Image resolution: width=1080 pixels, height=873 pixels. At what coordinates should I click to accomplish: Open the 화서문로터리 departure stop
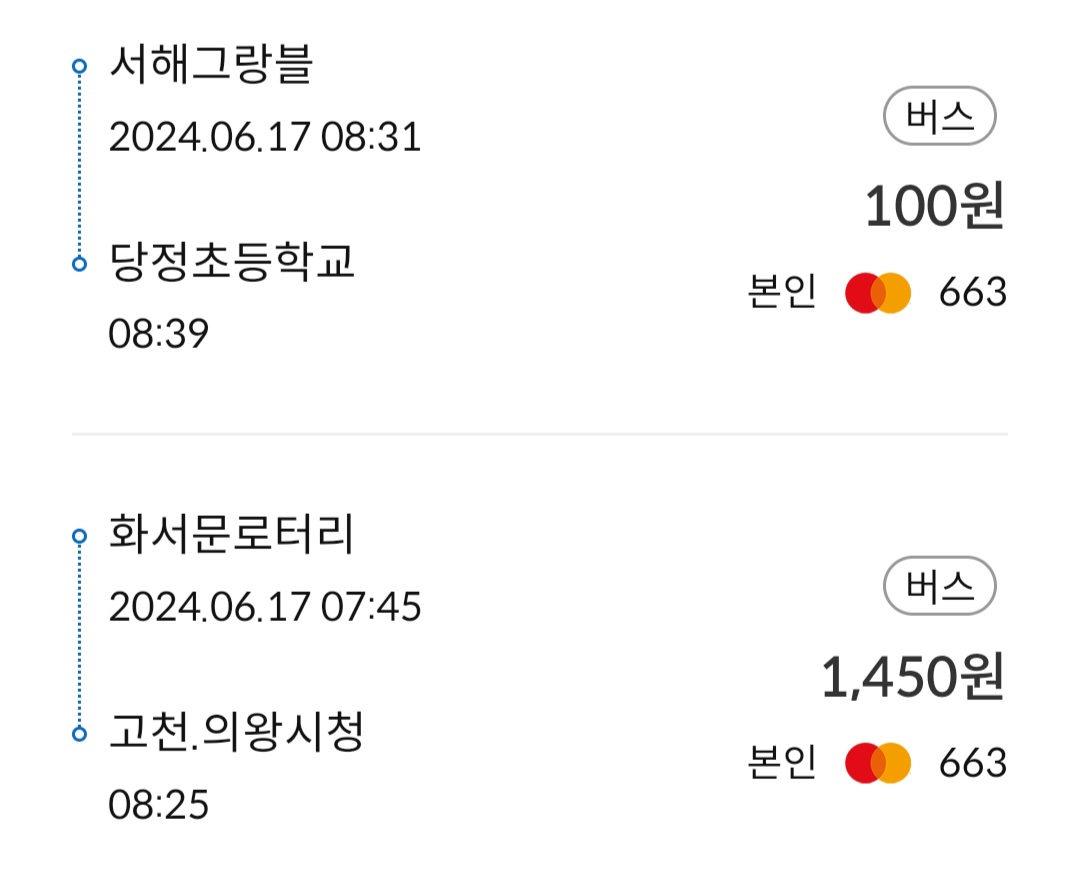tap(231, 537)
